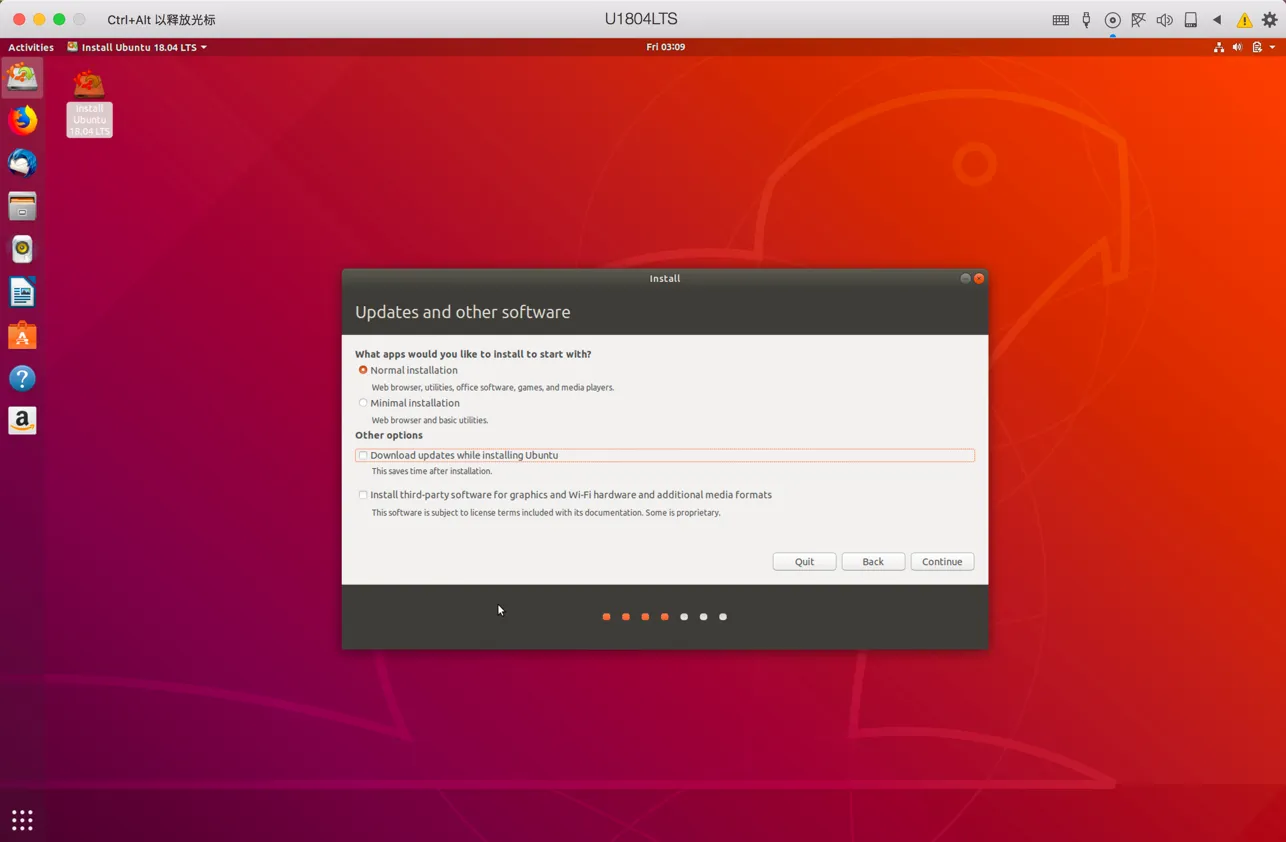
Task: Open the Activities overview
Action: tap(31, 47)
